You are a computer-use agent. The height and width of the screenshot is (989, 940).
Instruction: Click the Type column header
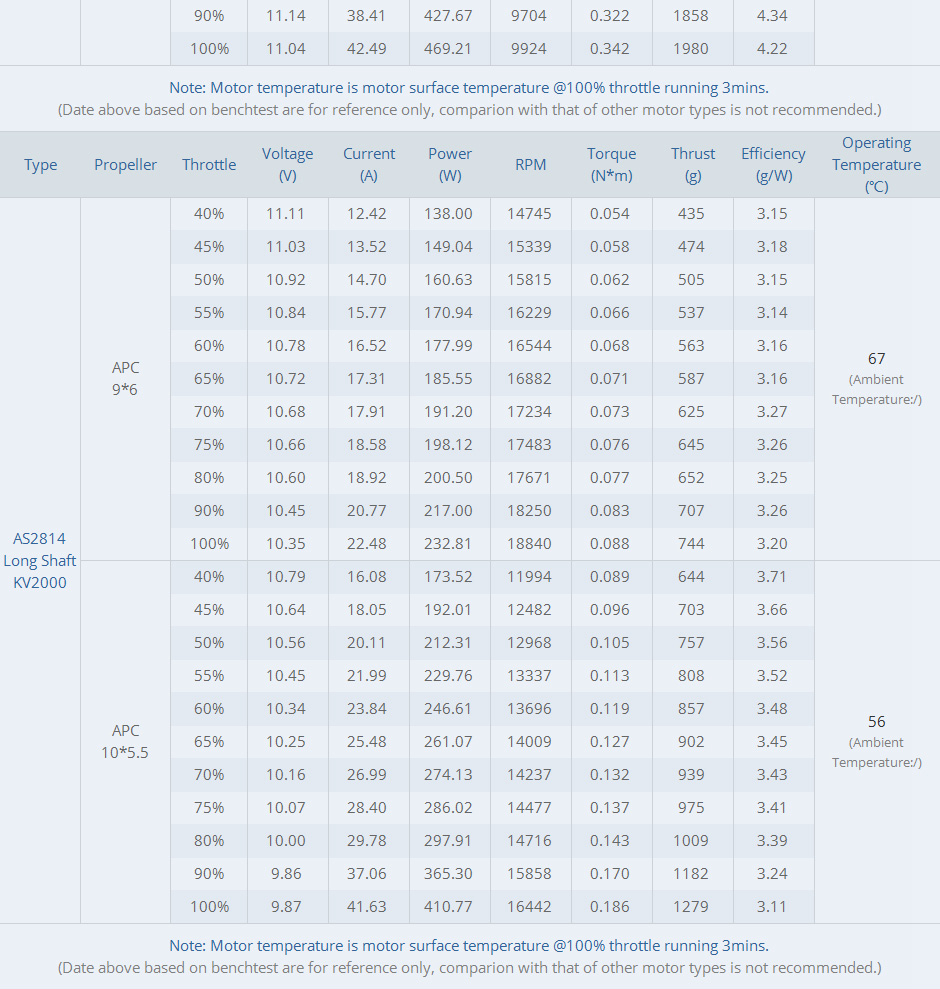(40, 165)
